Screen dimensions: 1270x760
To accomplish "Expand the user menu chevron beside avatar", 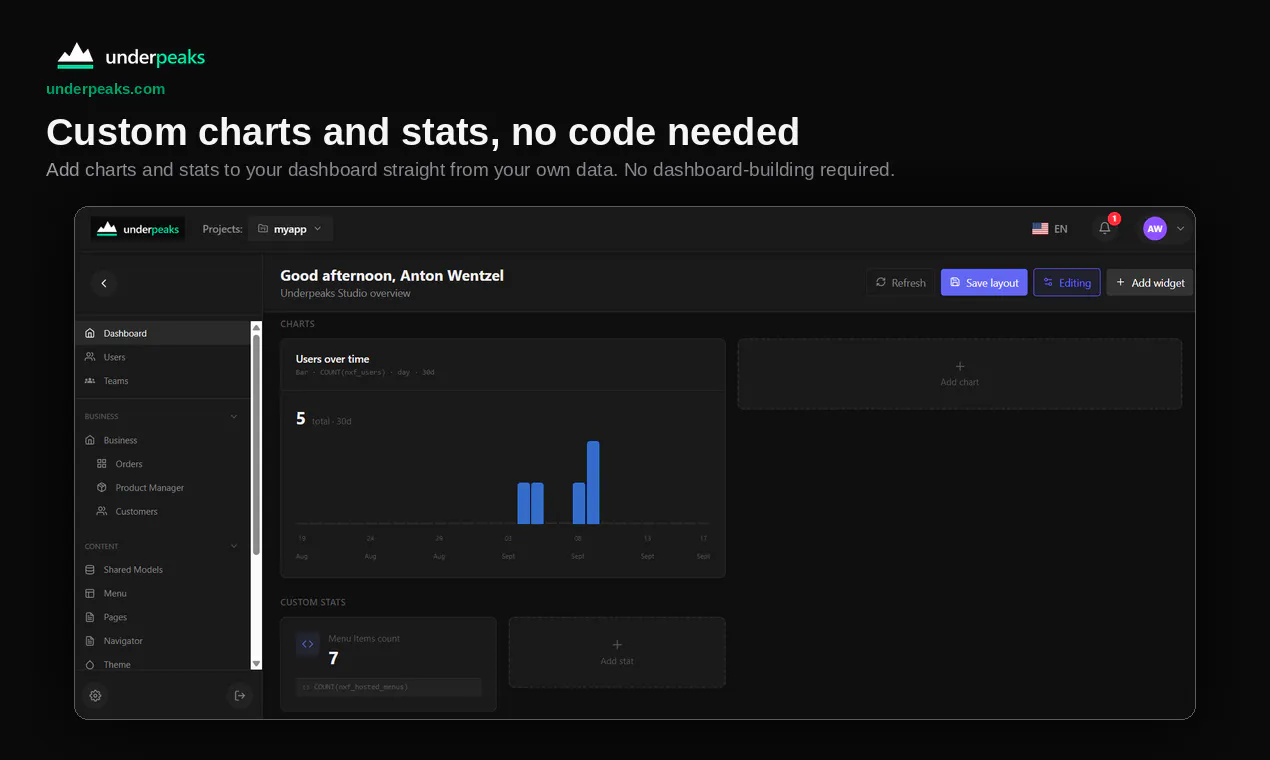I will click(1180, 229).
